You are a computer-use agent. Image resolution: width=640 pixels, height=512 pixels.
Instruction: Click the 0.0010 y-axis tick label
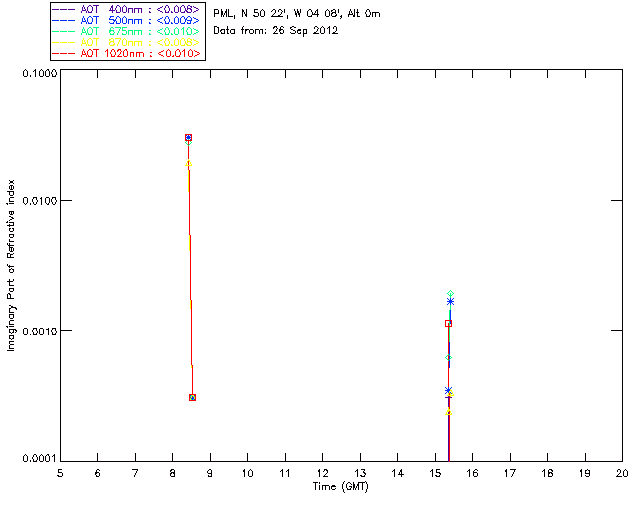[40, 331]
